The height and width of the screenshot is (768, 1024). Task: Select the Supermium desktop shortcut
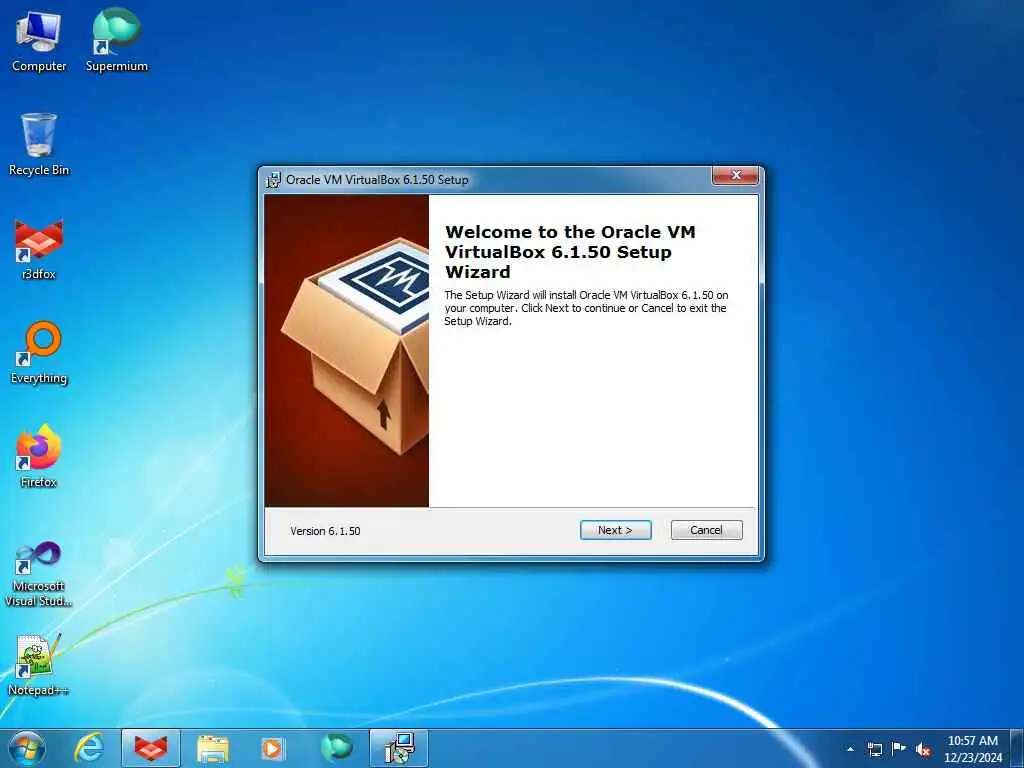point(116,40)
